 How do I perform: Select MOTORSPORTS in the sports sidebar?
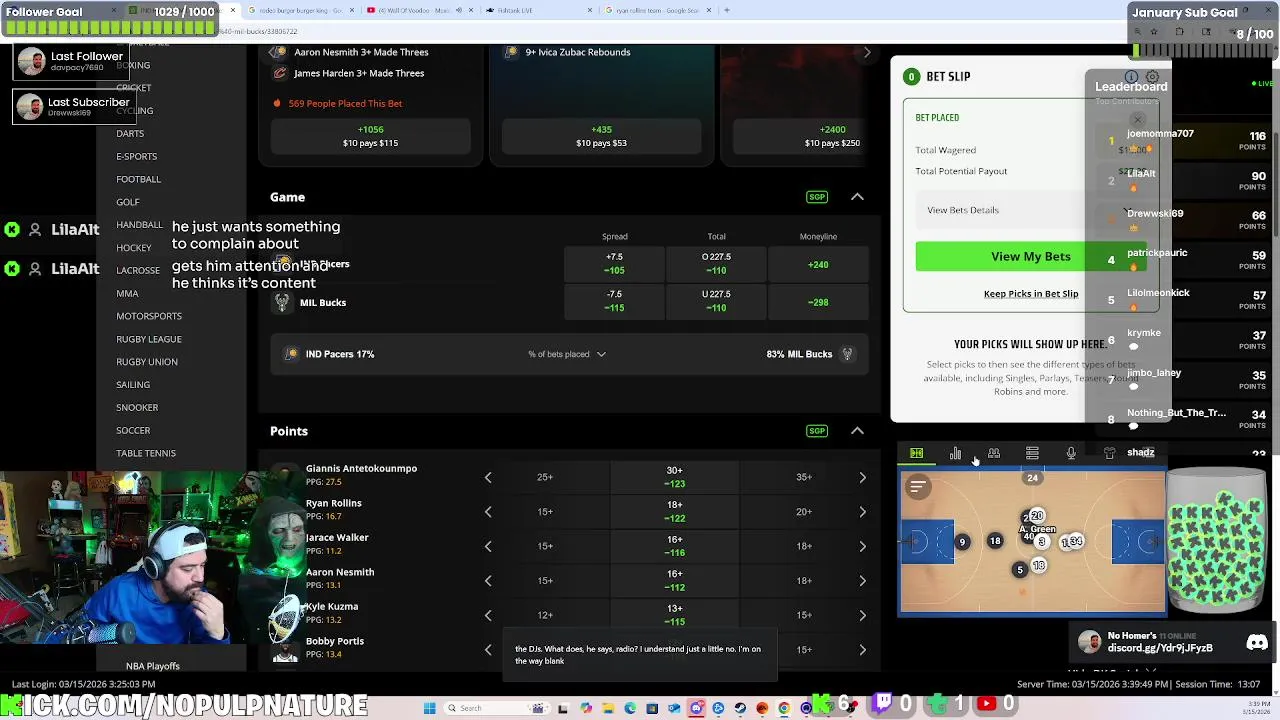[149, 316]
